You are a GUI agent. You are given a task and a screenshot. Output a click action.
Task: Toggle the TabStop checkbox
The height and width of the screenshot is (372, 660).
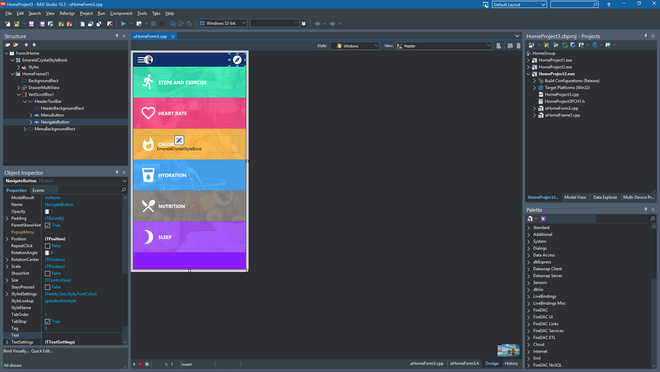(x=48, y=322)
